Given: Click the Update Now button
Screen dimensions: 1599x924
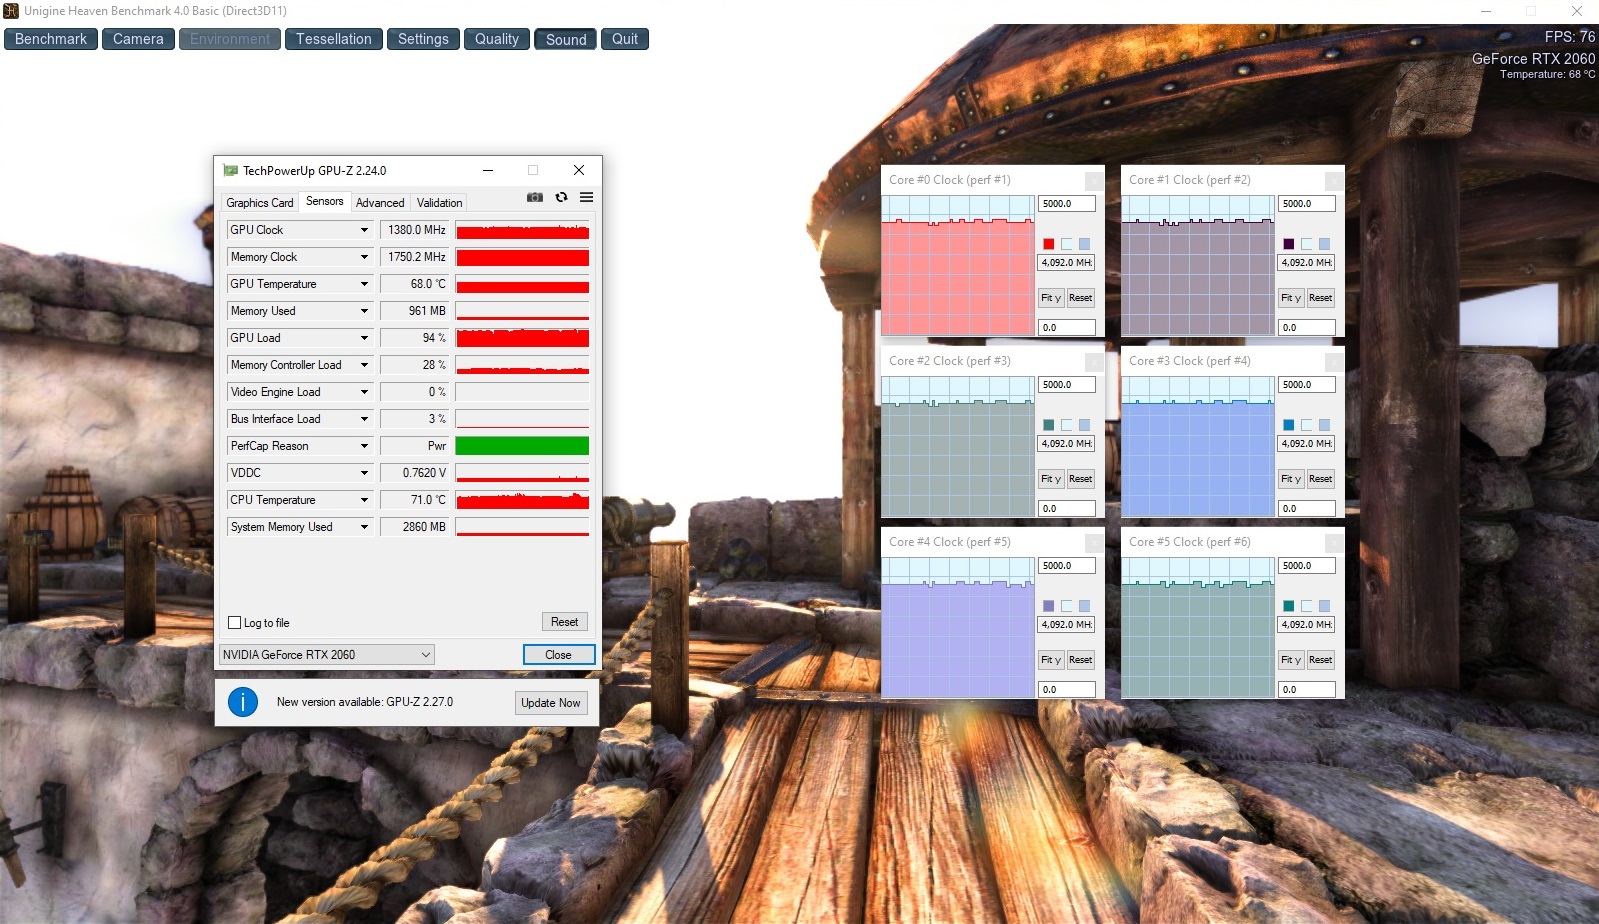Looking at the screenshot, I should pyautogui.click(x=550, y=703).
